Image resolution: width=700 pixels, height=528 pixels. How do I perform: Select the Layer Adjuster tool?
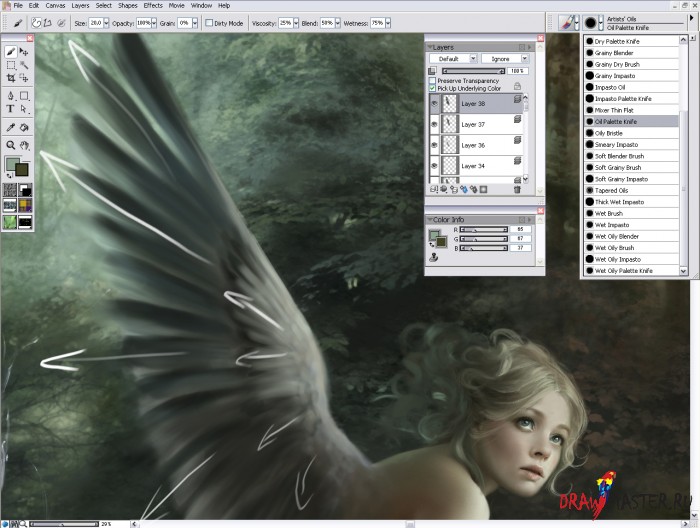24,52
